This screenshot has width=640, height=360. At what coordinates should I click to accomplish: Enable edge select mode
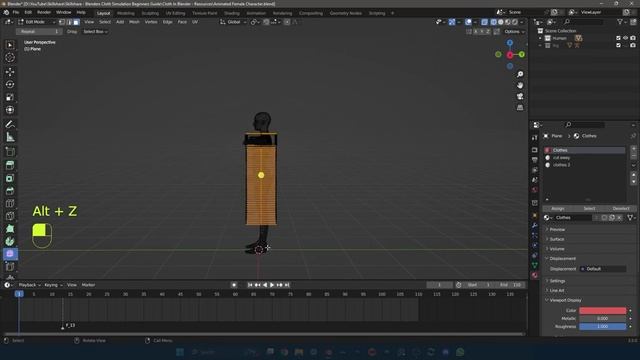point(69,22)
